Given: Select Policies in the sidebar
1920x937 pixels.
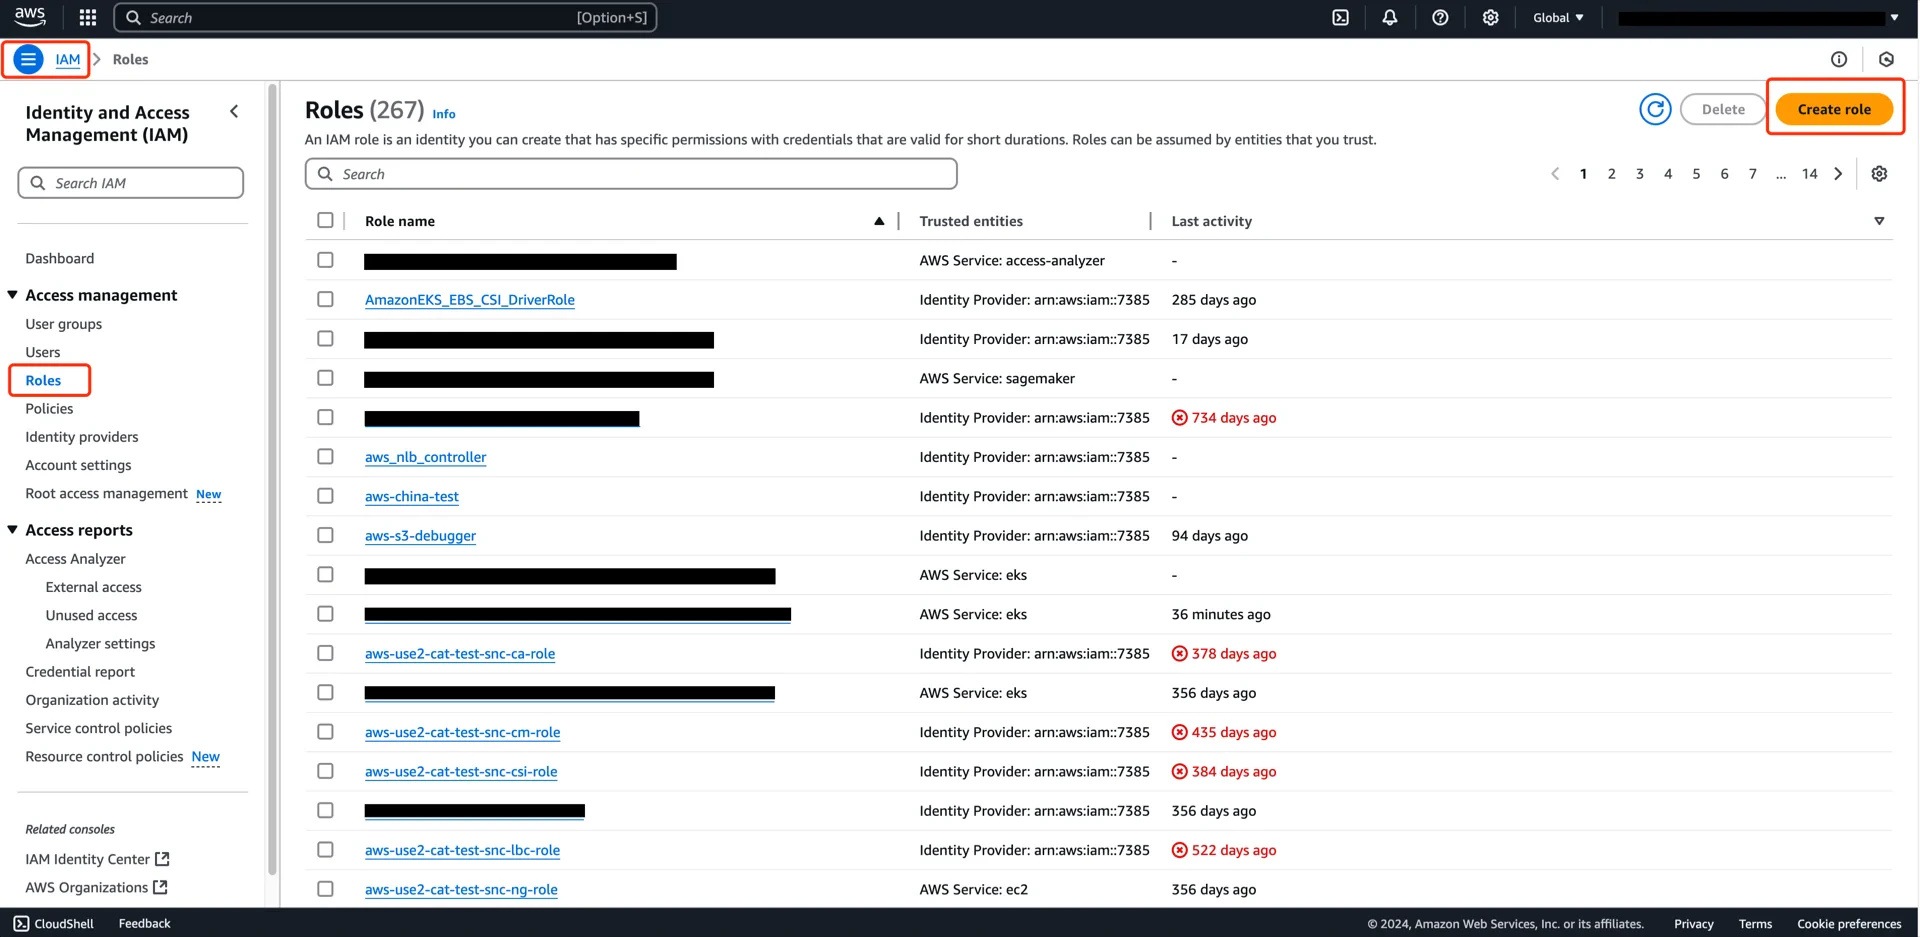Looking at the screenshot, I should point(49,408).
